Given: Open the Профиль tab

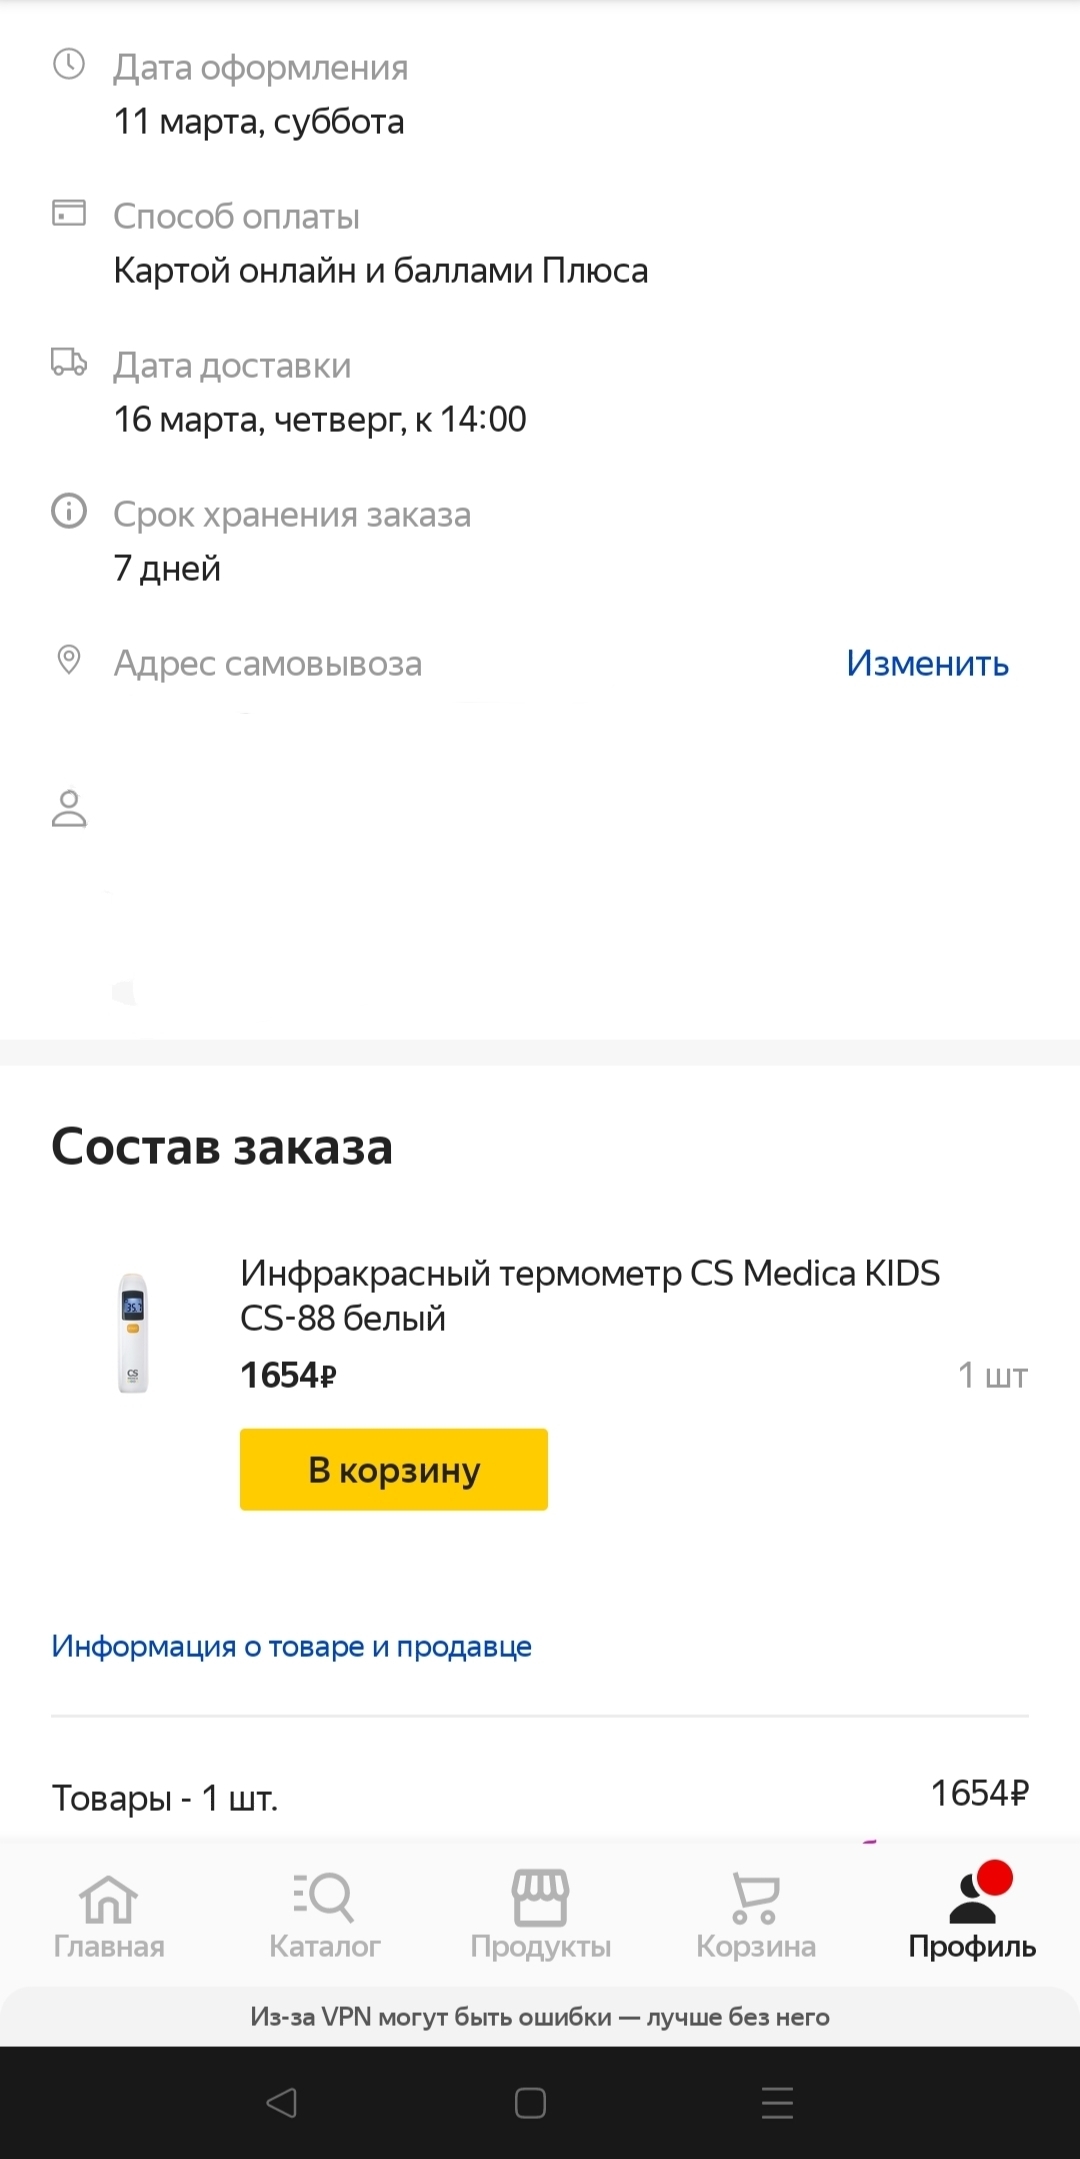Looking at the screenshot, I should (x=972, y=1914).
